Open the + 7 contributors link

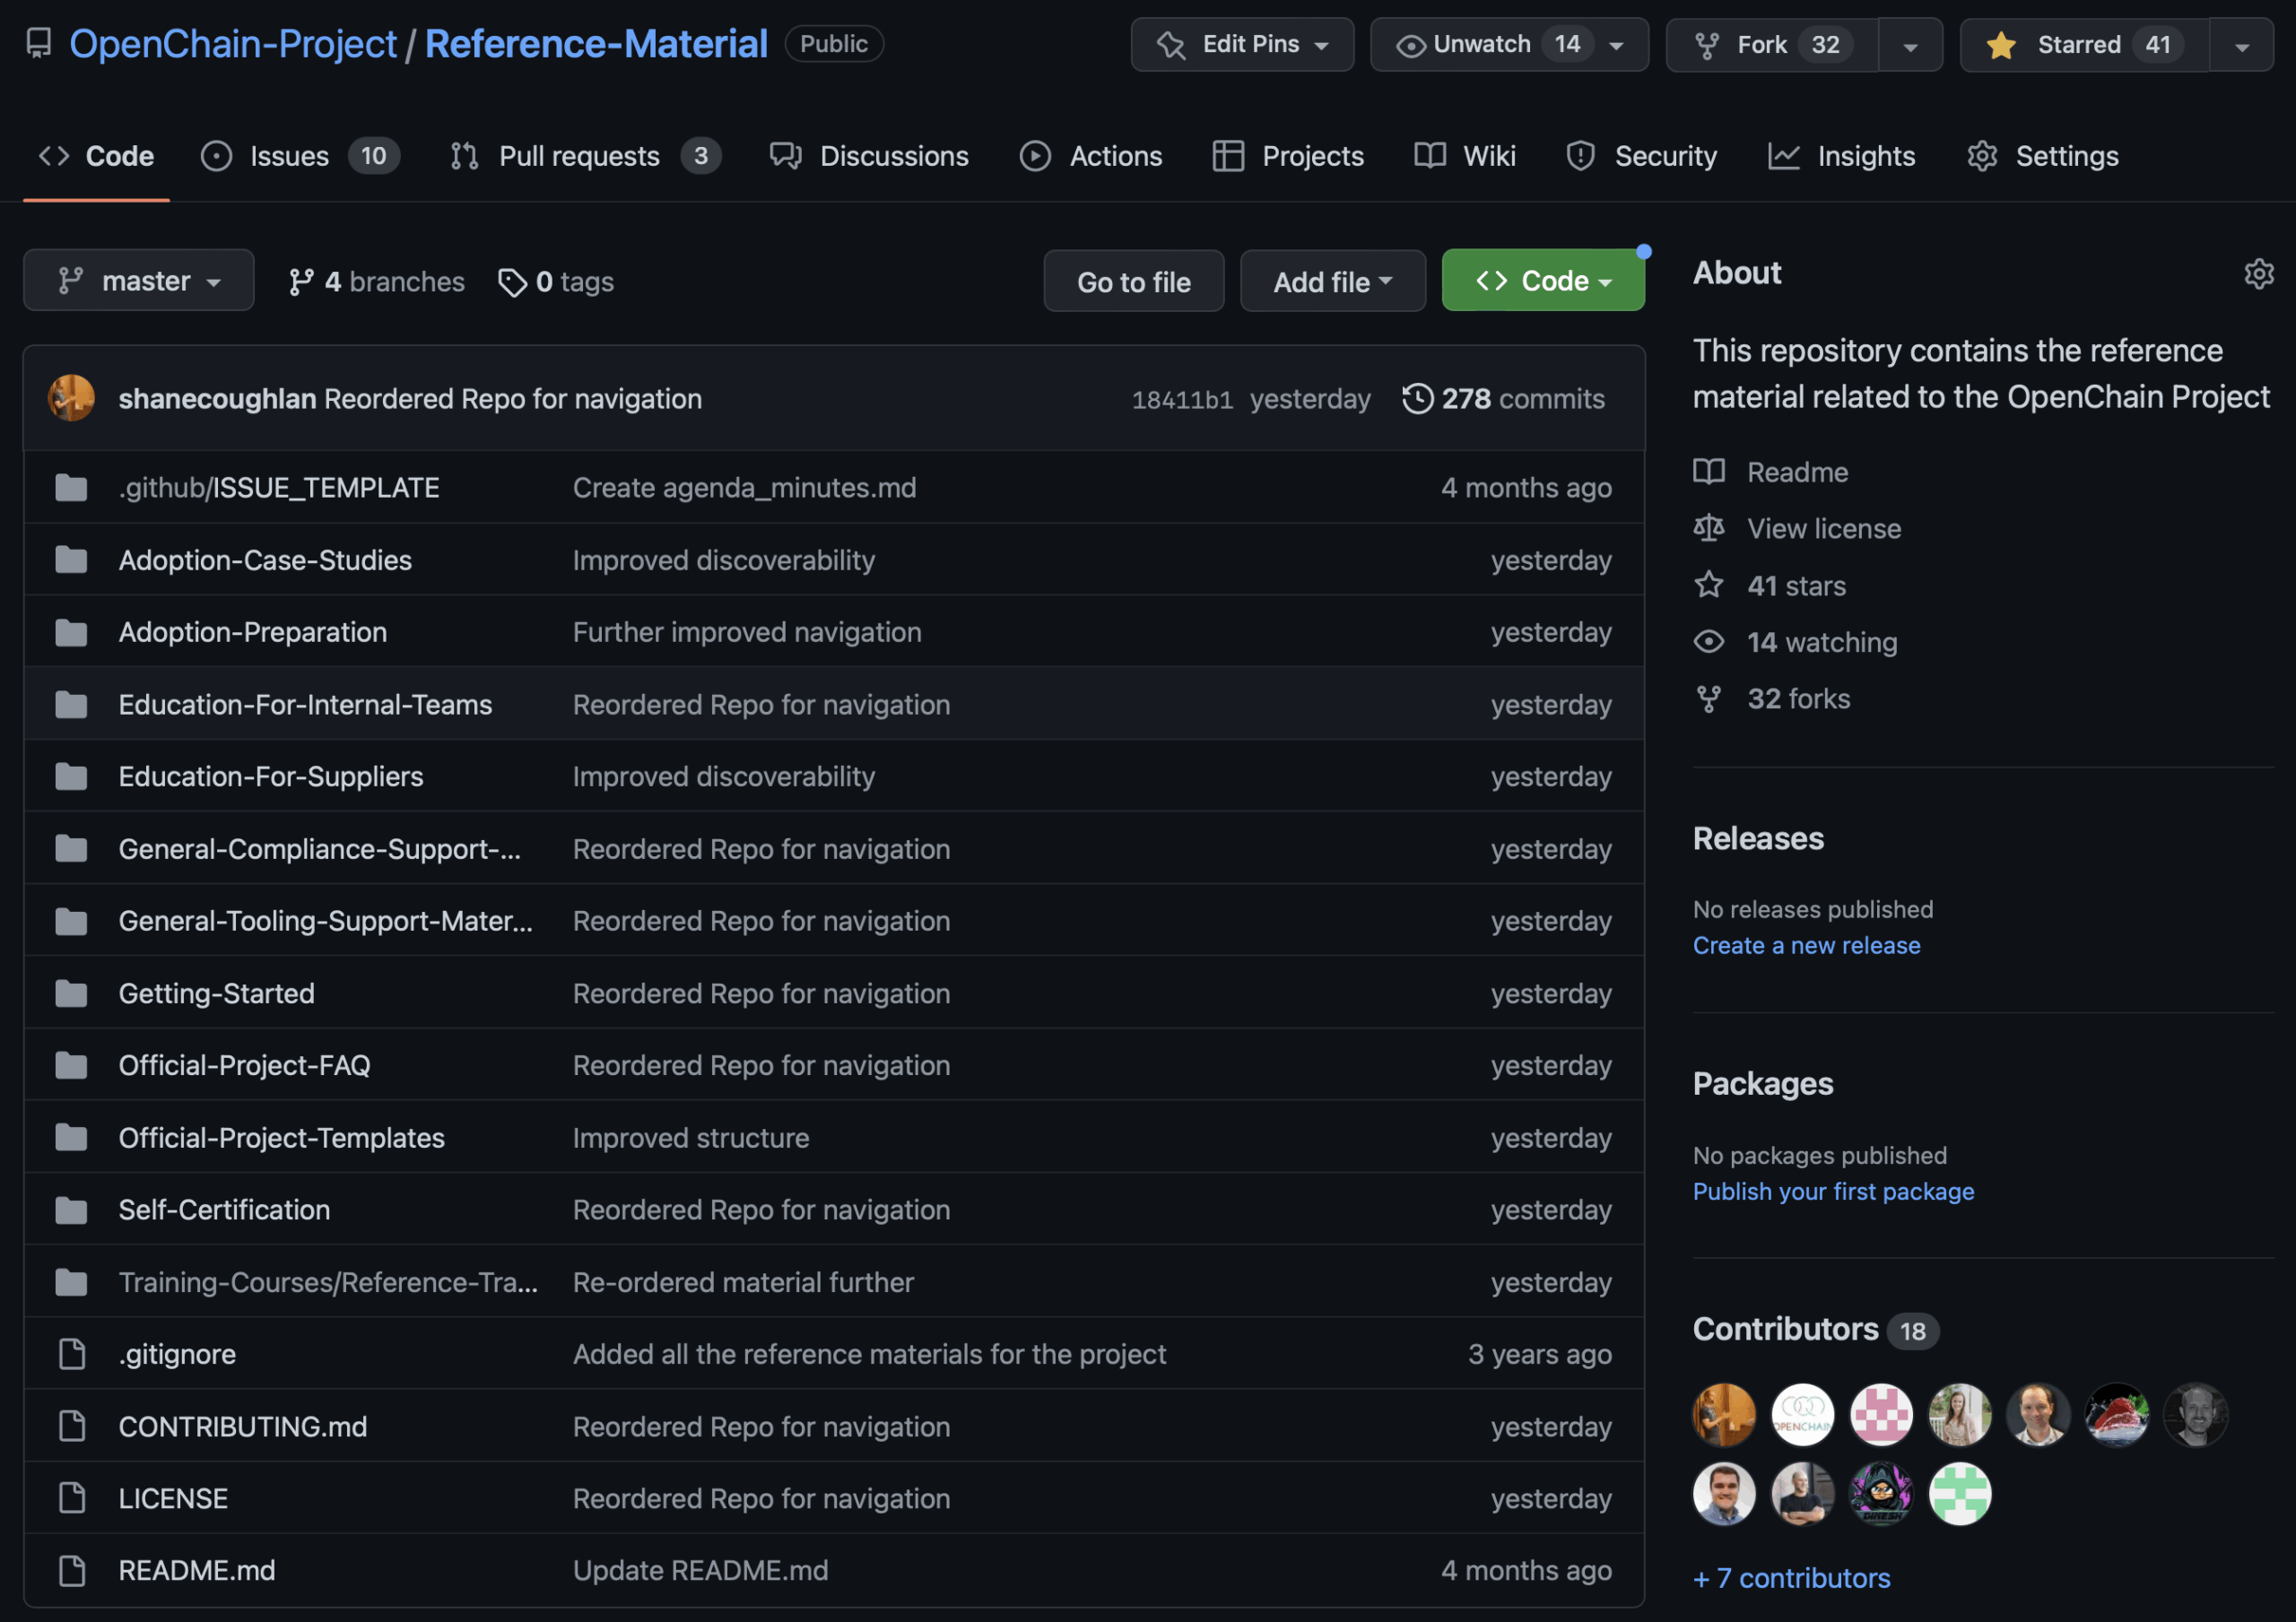click(1791, 1578)
